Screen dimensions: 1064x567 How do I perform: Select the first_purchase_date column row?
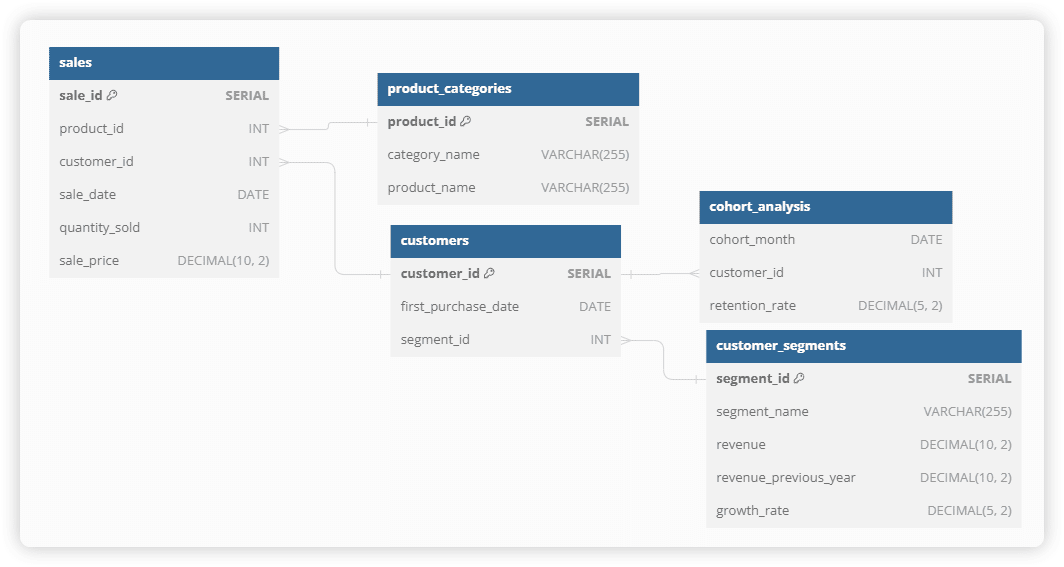pyautogui.click(x=506, y=307)
